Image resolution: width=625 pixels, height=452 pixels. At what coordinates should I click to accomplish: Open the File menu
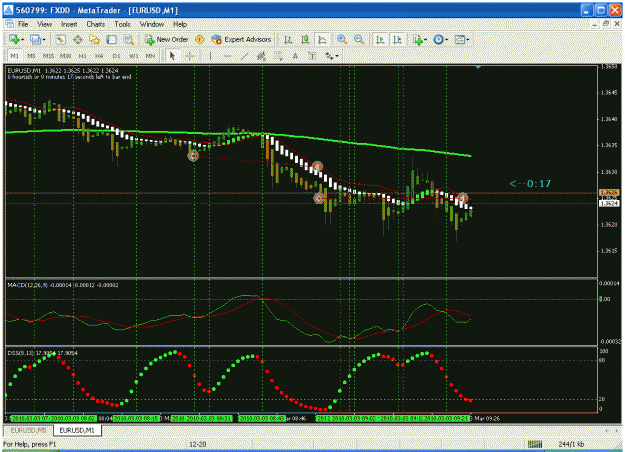point(23,24)
